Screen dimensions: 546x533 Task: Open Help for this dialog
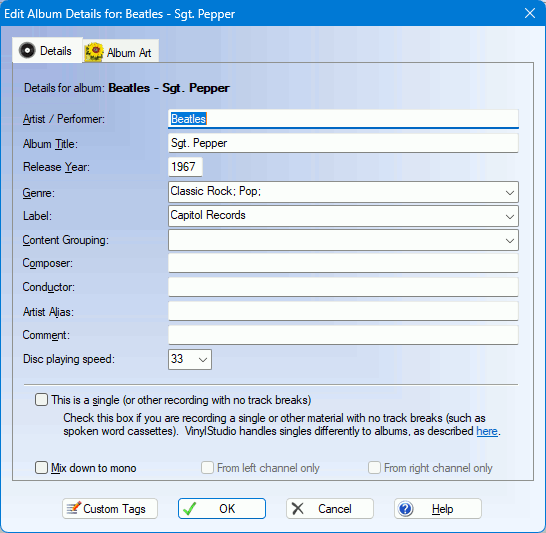438,509
